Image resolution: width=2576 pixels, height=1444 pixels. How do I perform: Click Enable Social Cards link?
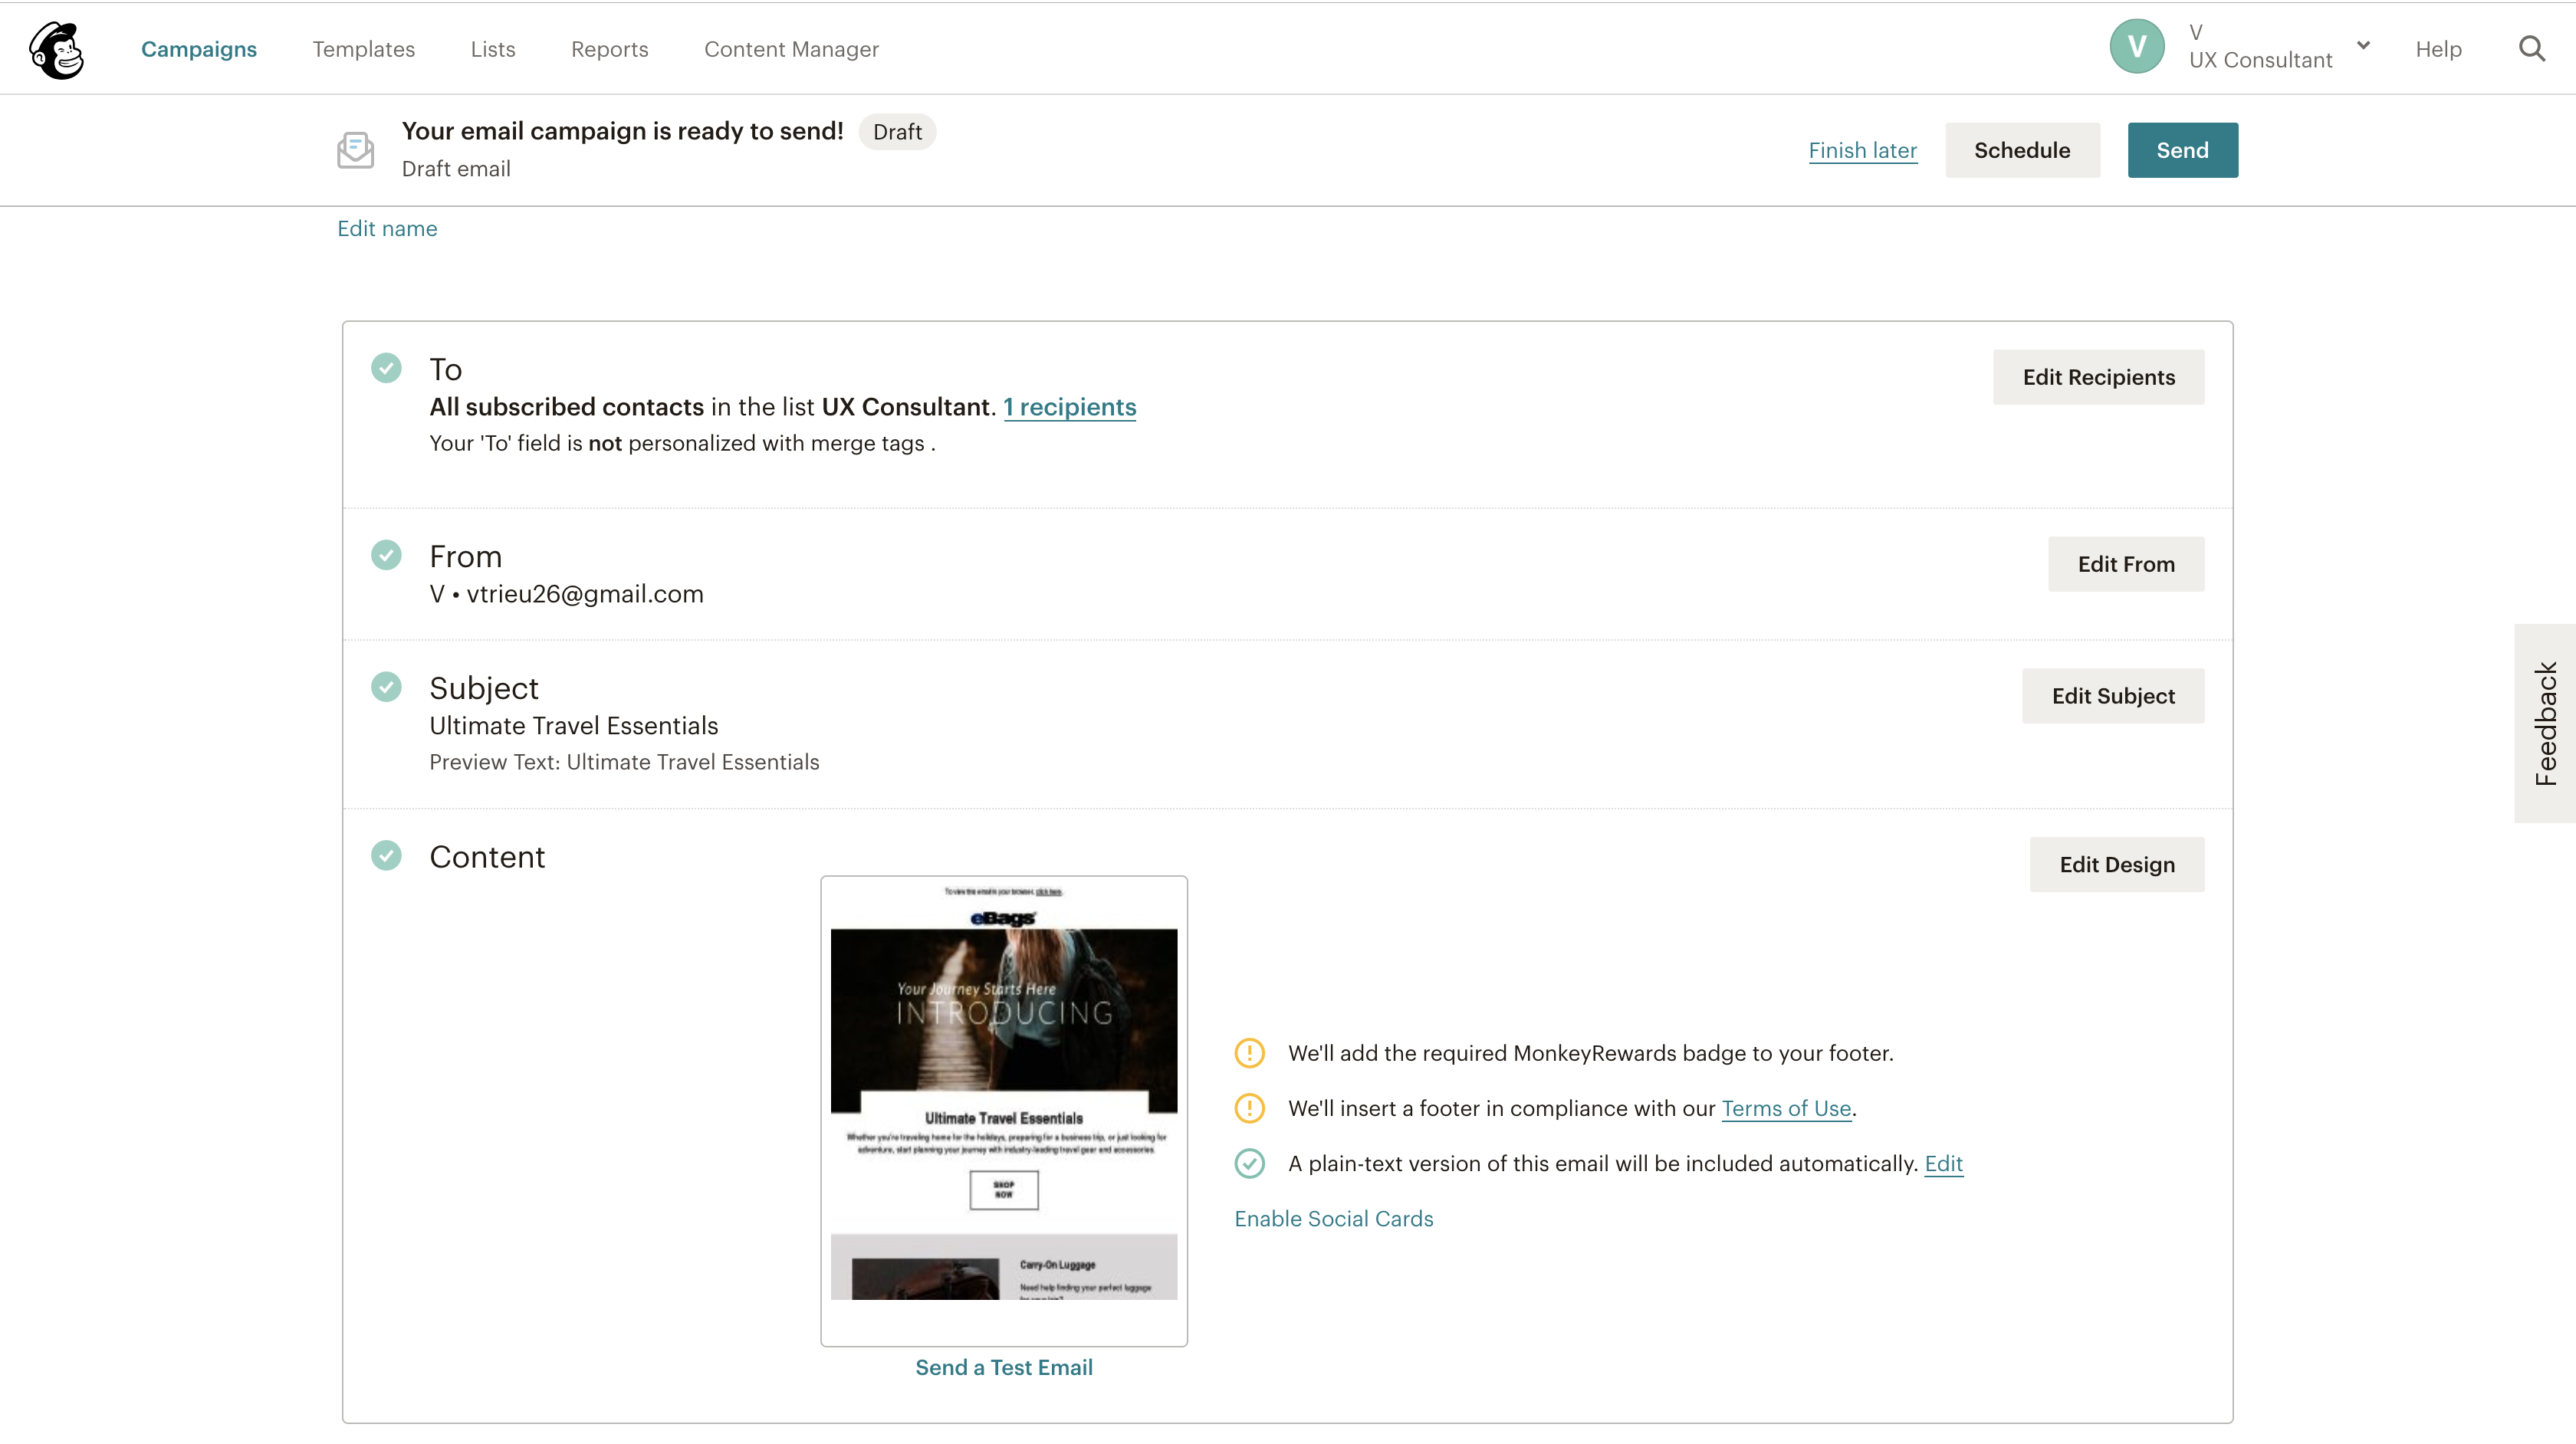point(1333,1218)
